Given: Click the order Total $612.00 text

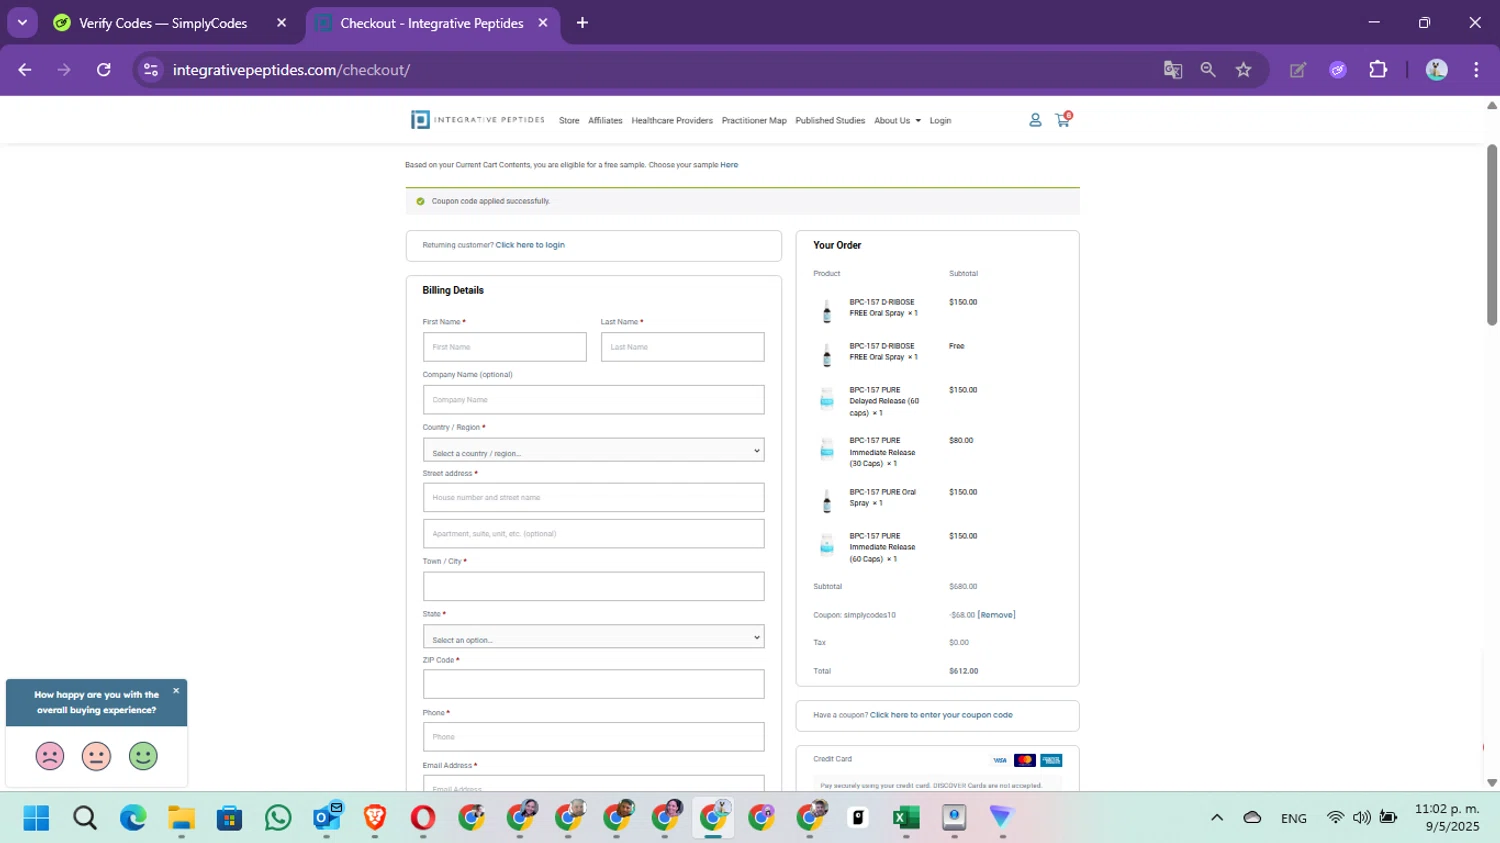Looking at the screenshot, I should [964, 671].
